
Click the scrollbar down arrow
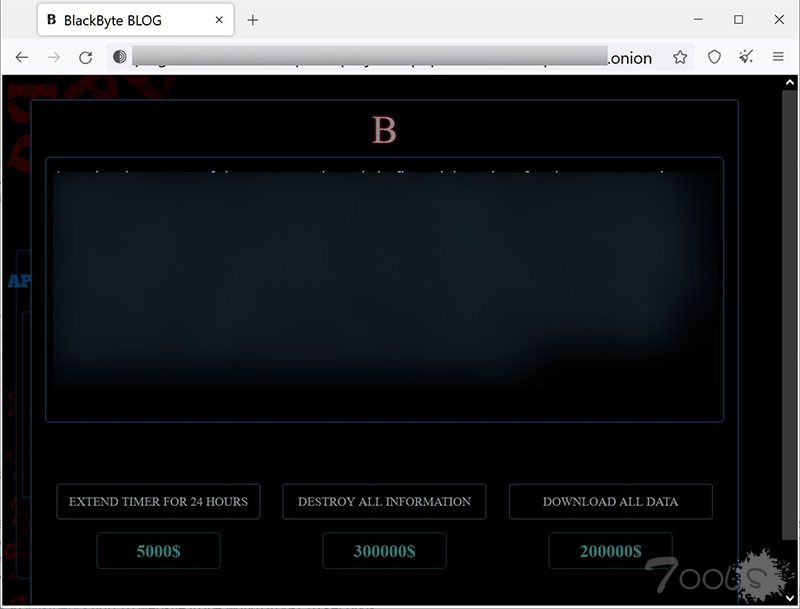[x=791, y=598]
